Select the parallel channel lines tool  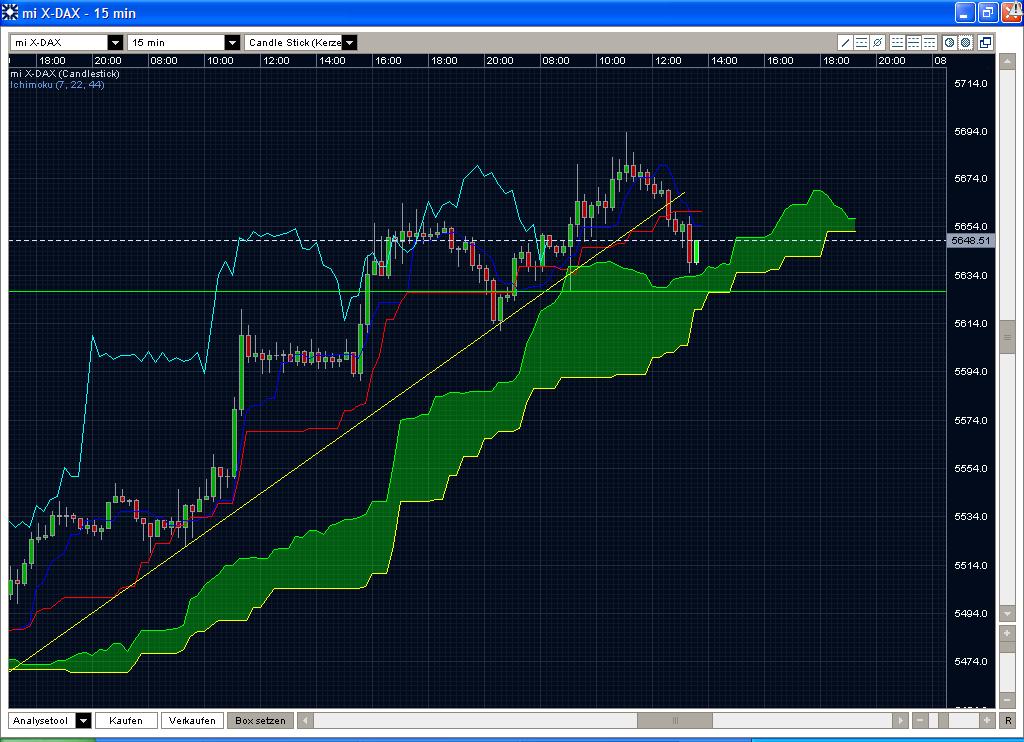pyautogui.click(x=861, y=42)
